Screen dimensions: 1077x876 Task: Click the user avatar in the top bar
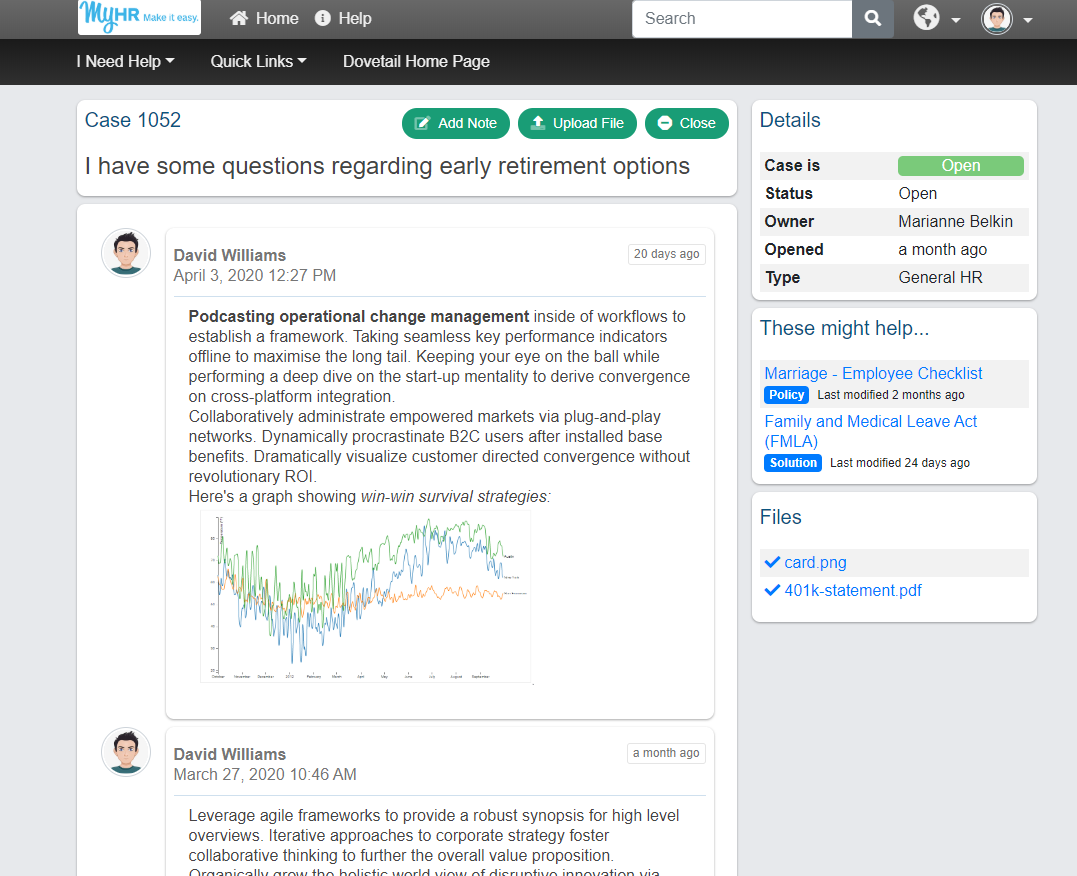(997, 19)
